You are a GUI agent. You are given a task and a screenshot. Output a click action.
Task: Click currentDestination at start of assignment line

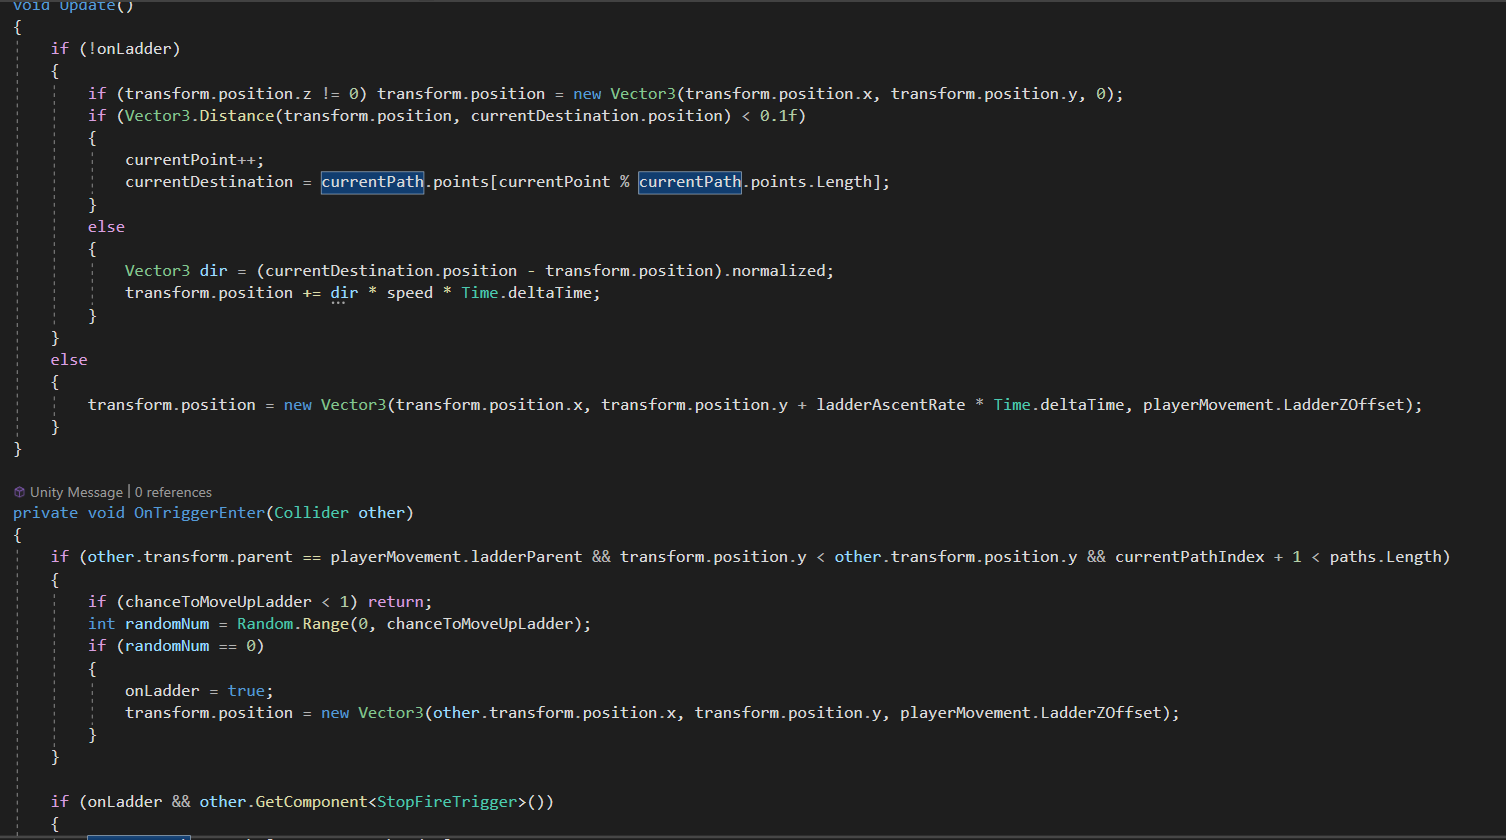tap(208, 182)
